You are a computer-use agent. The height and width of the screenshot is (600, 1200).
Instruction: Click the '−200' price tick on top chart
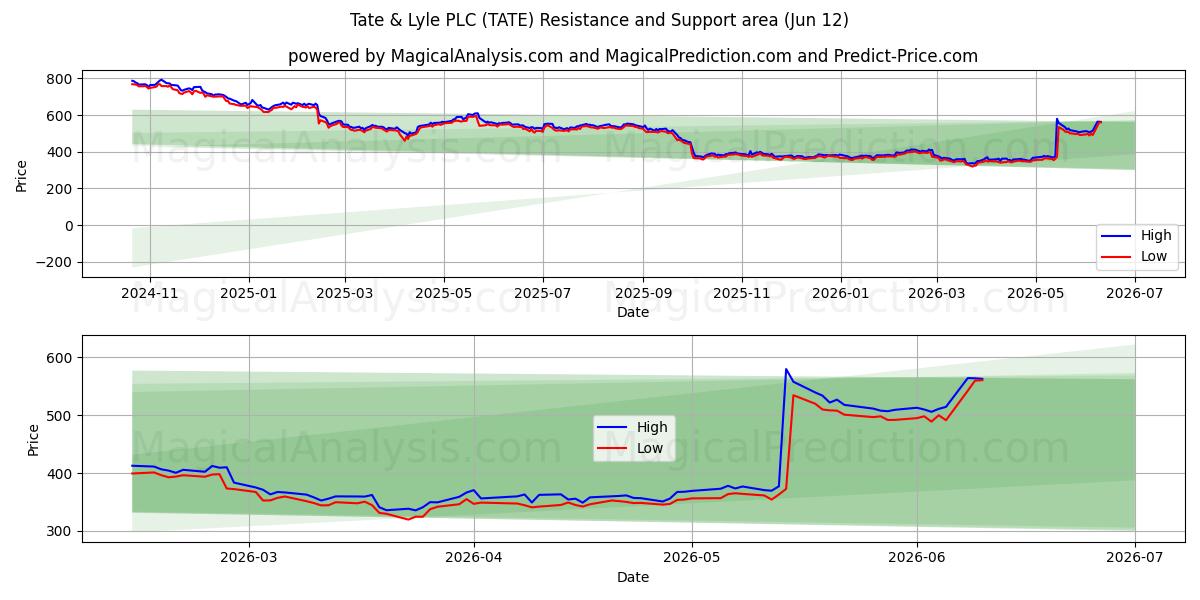coord(54,263)
